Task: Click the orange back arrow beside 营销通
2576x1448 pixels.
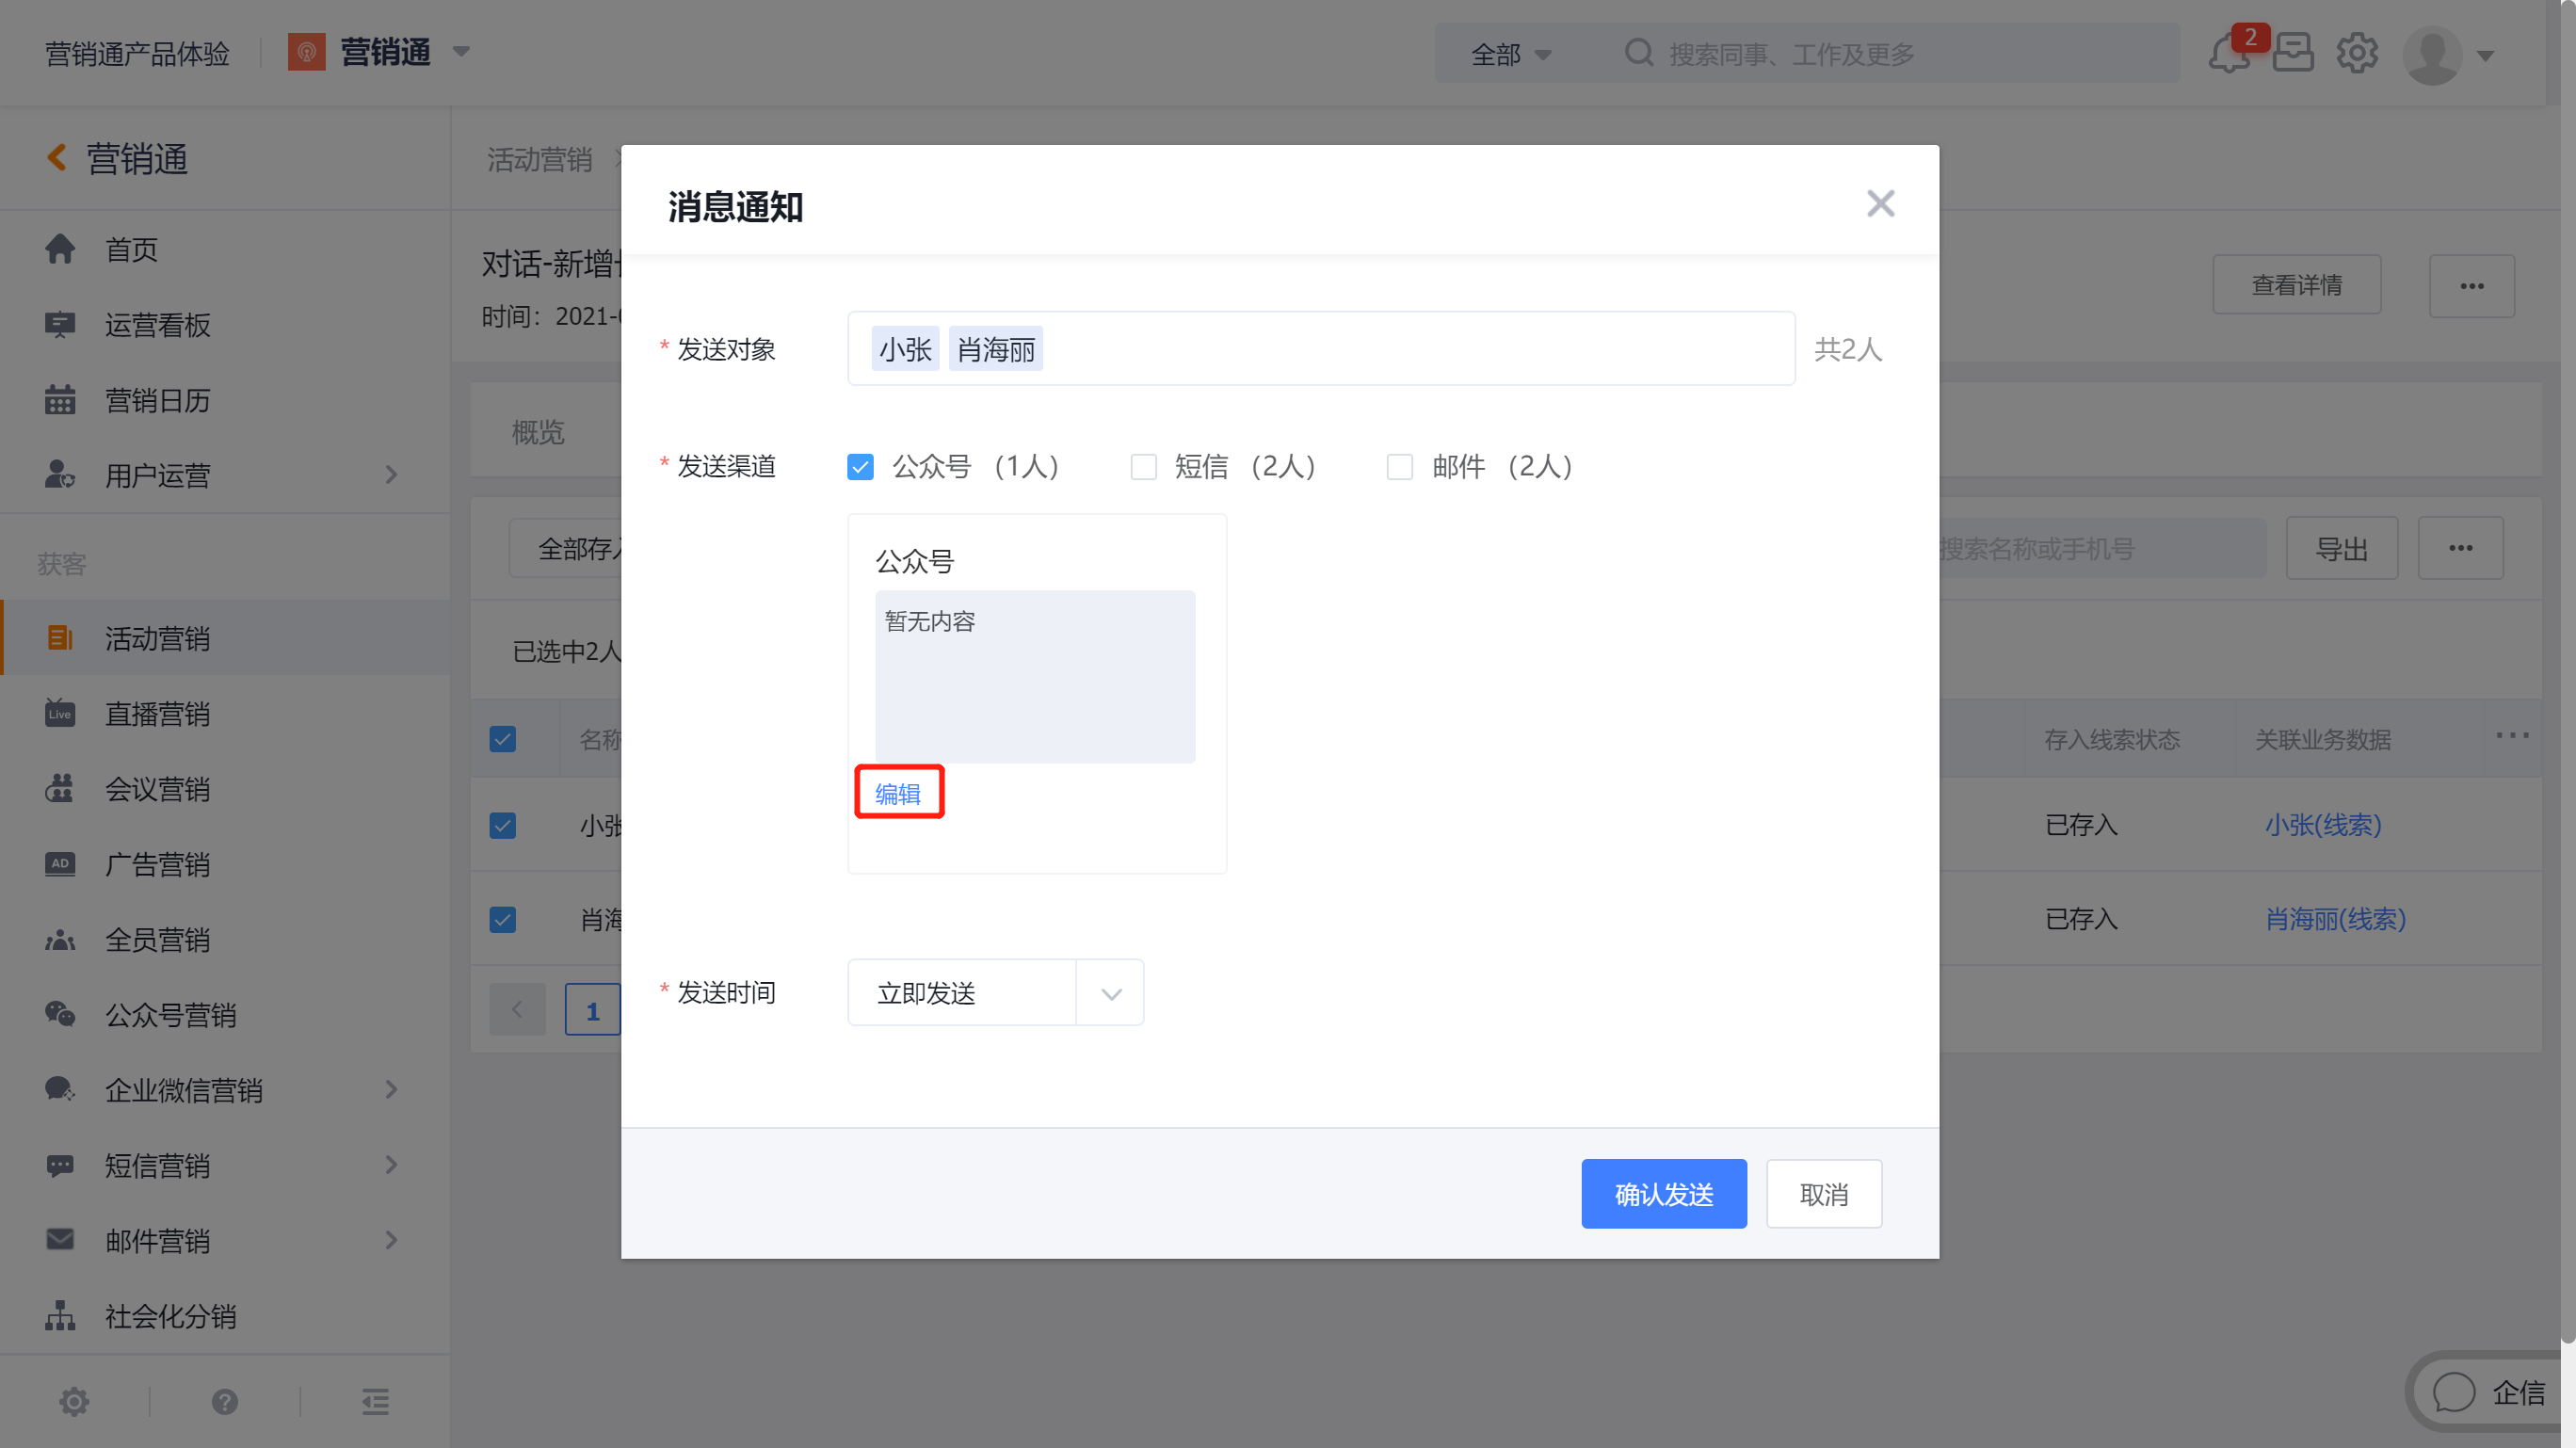Action: 57,158
